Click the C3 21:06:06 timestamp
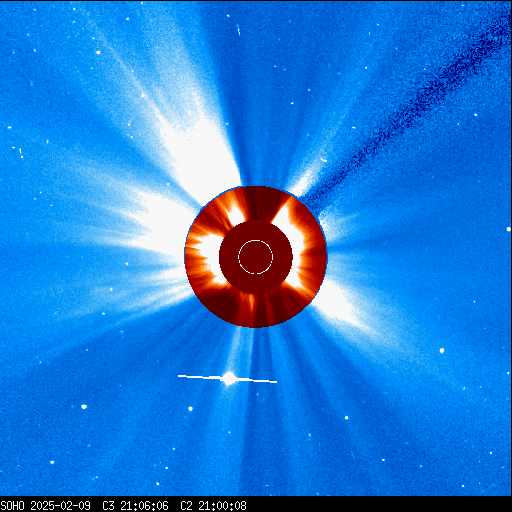 point(135,506)
